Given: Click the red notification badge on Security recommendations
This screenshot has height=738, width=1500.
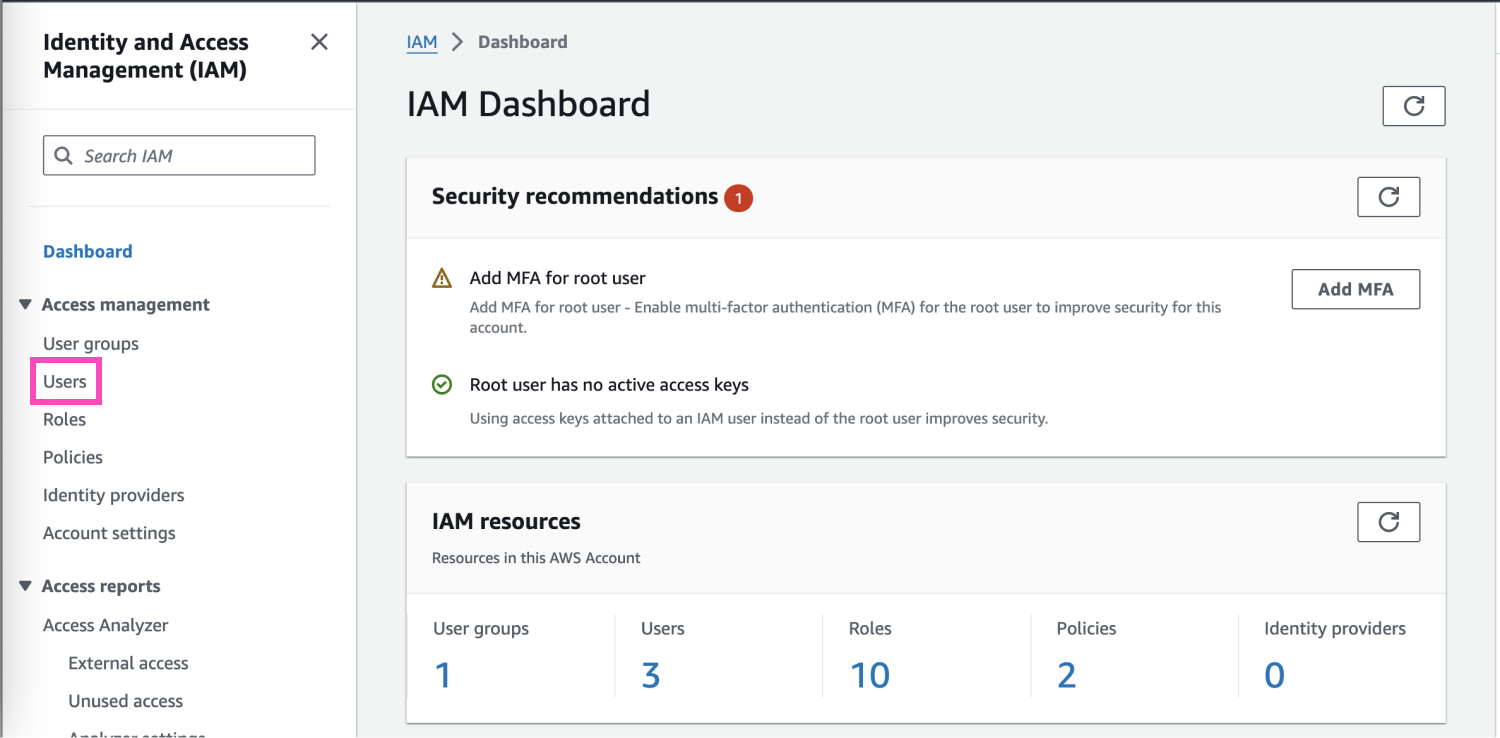Looking at the screenshot, I should point(739,197).
